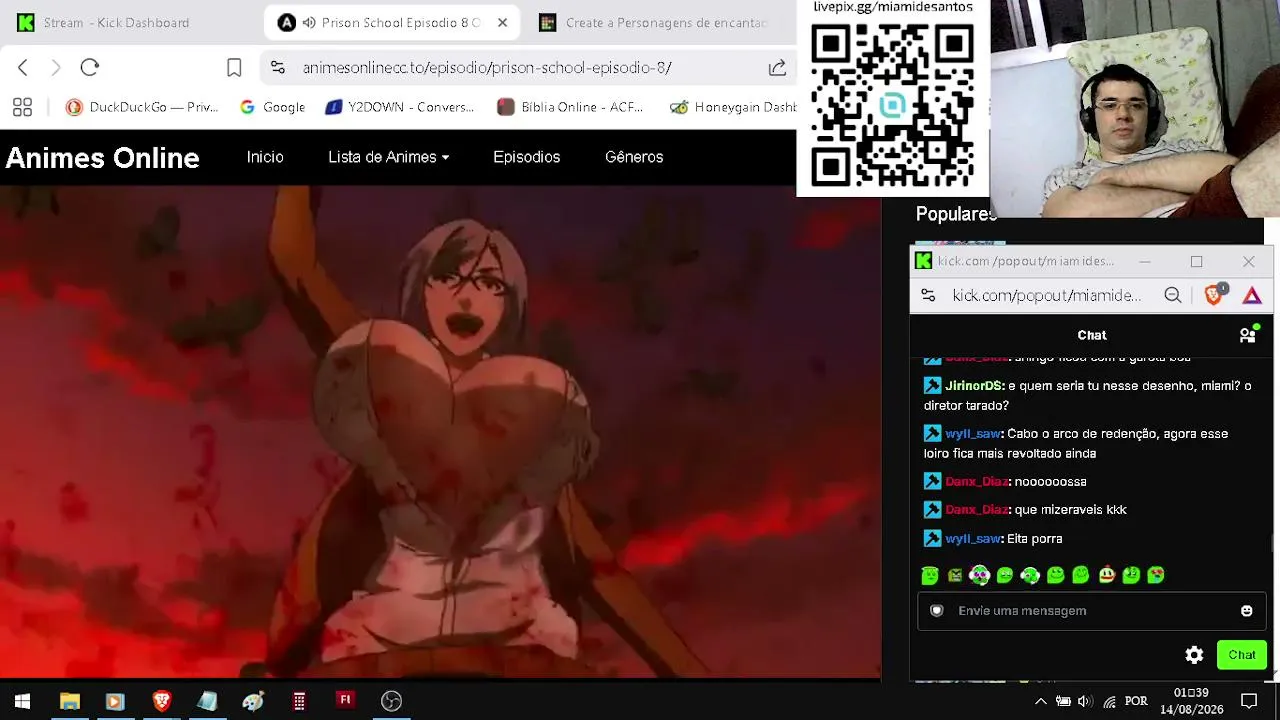Send message with green Chat button
The width and height of the screenshot is (1280, 720).
pos(1242,655)
